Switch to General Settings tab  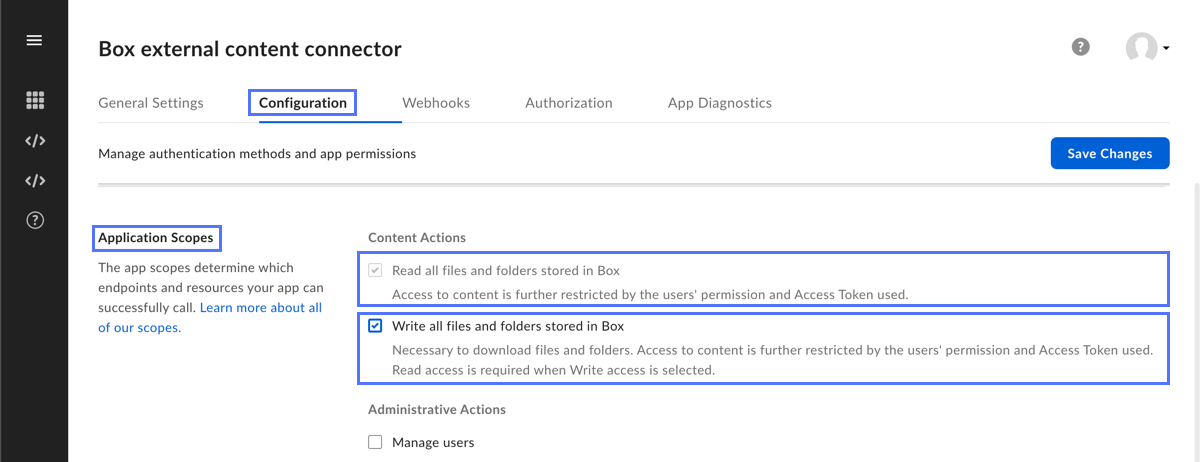[x=151, y=103]
